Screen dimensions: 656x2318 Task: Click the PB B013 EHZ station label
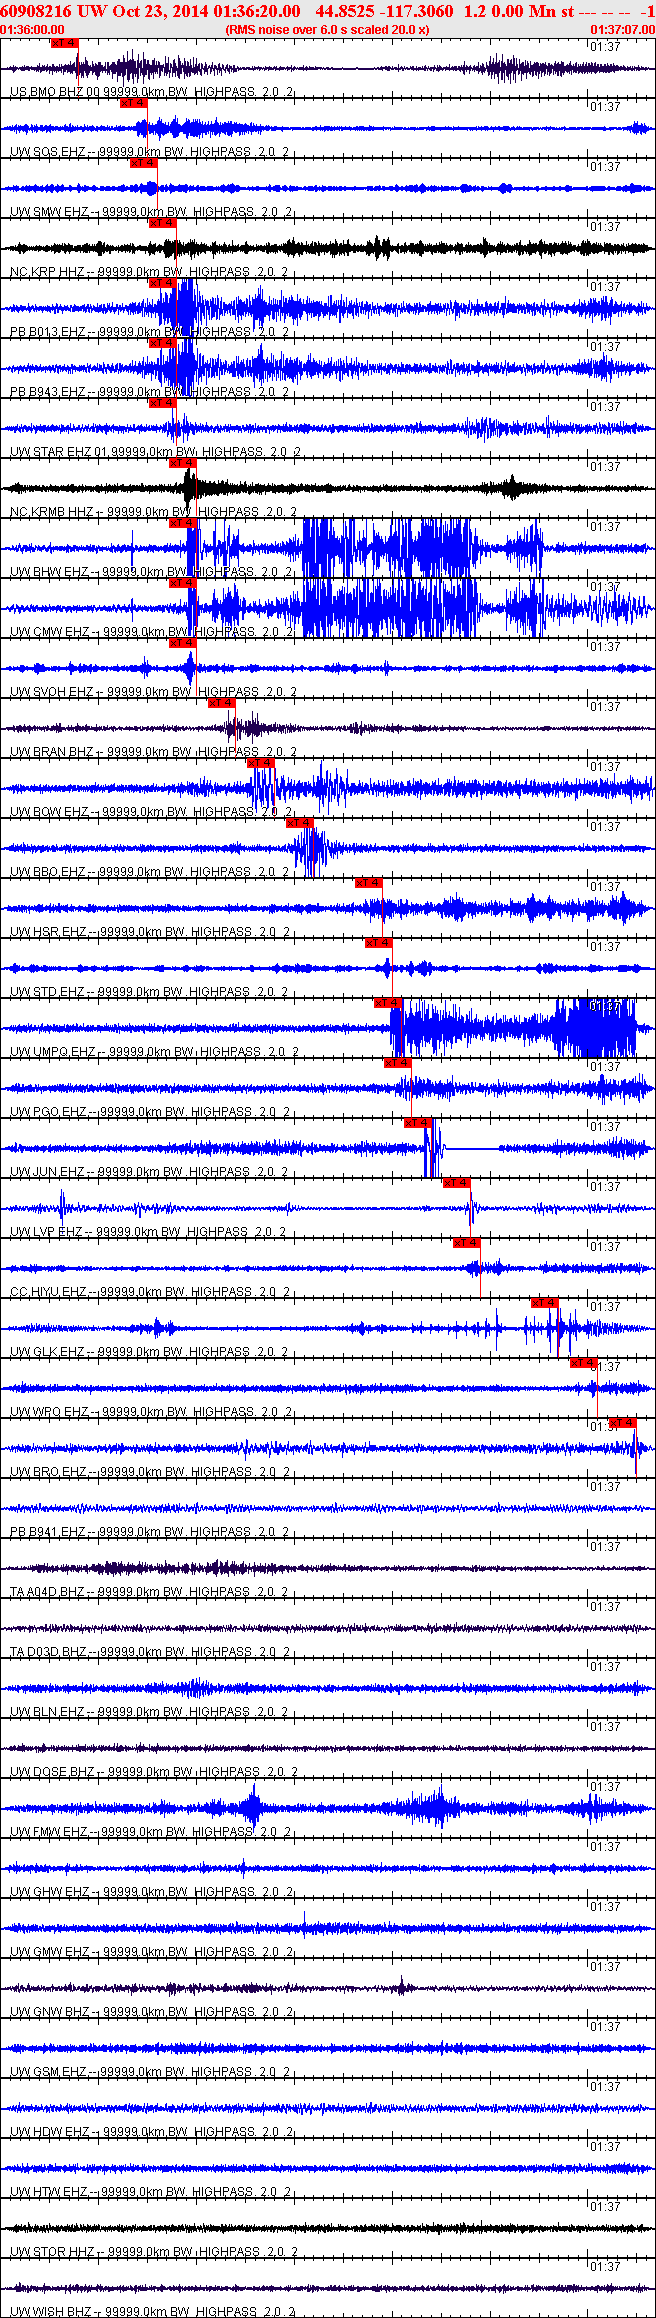click(150, 332)
